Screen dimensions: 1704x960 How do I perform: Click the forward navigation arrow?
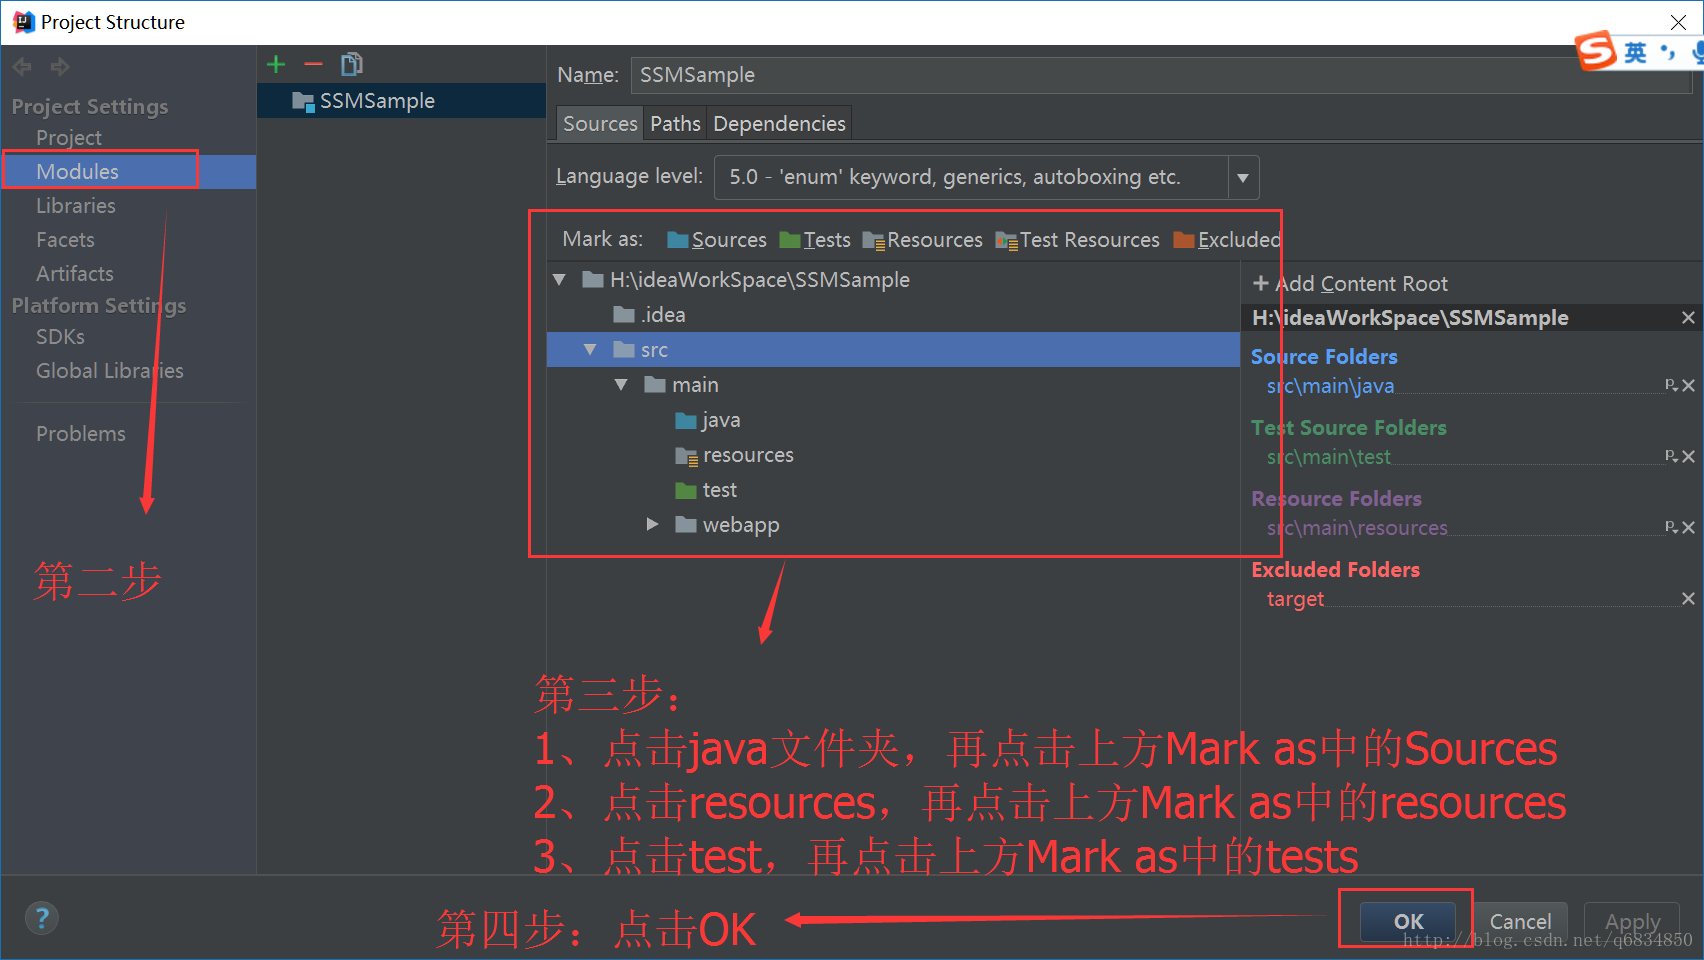pos(60,67)
